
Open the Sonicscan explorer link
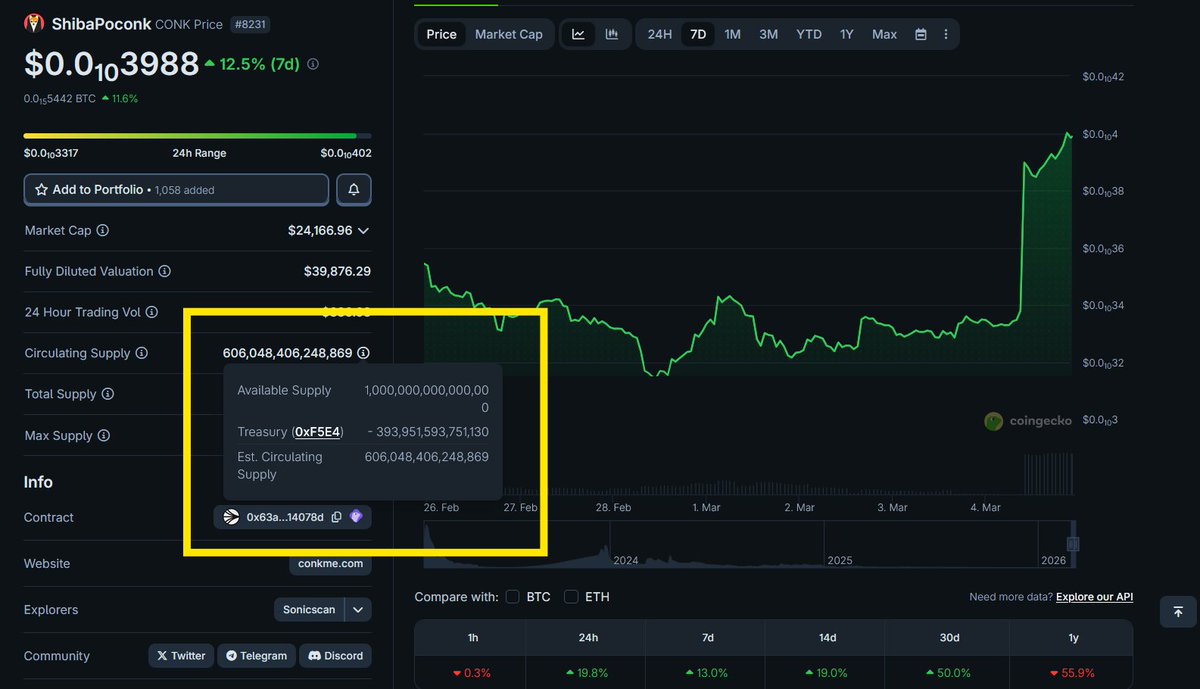(x=309, y=609)
